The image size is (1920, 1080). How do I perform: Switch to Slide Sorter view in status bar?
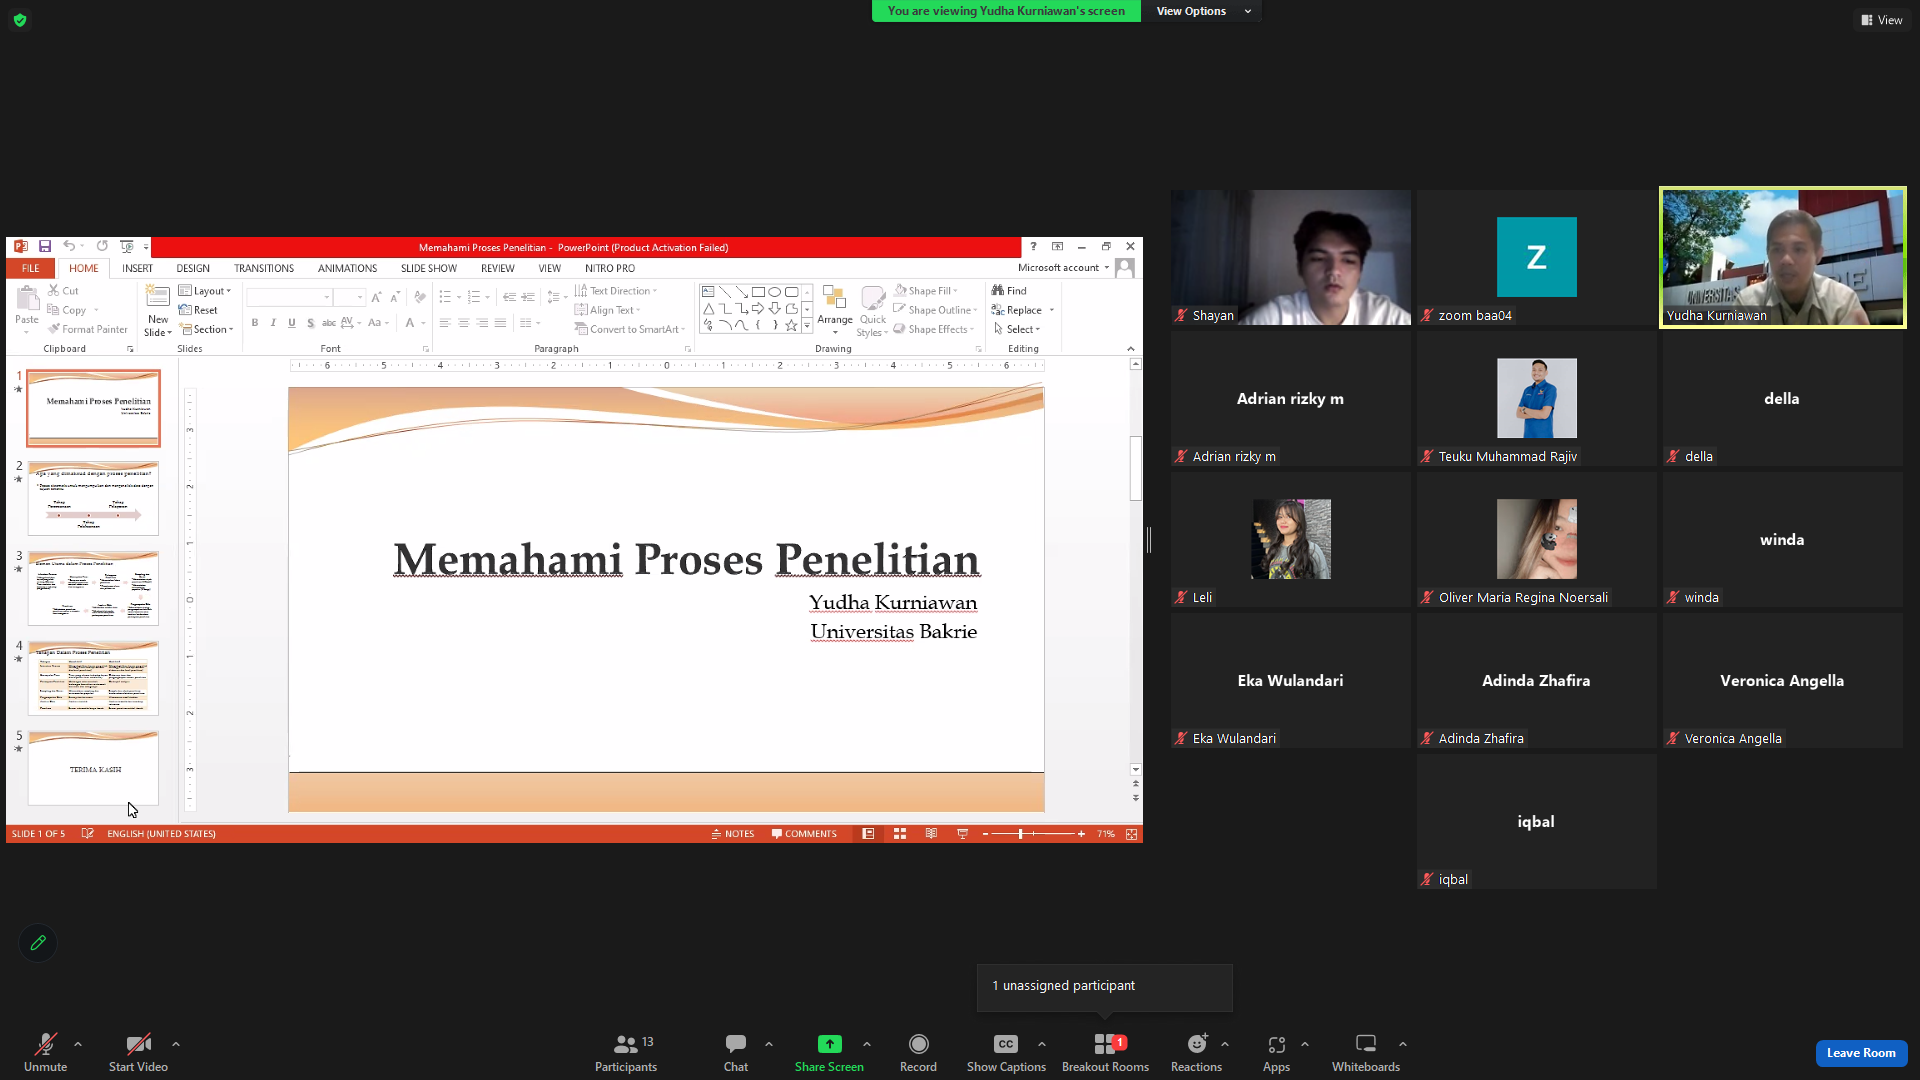click(x=900, y=834)
